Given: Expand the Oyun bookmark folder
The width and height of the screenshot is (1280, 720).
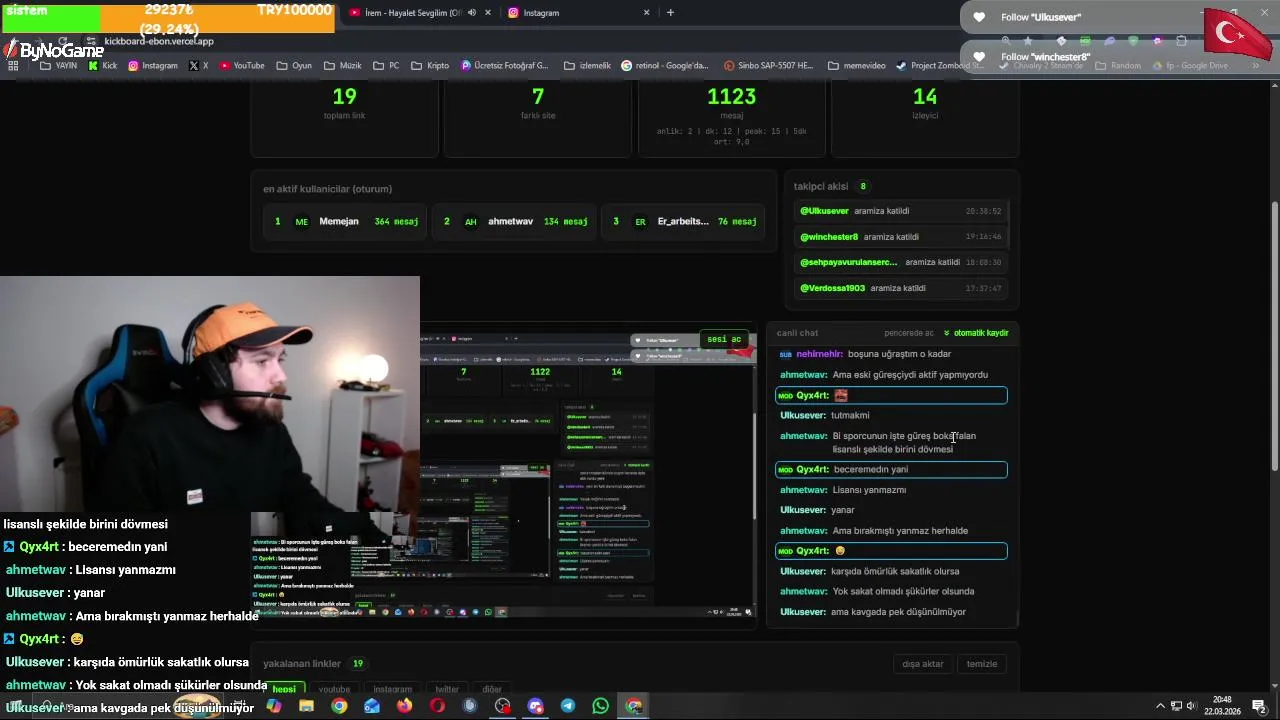Looking at the screenshot, I should 294,66.
